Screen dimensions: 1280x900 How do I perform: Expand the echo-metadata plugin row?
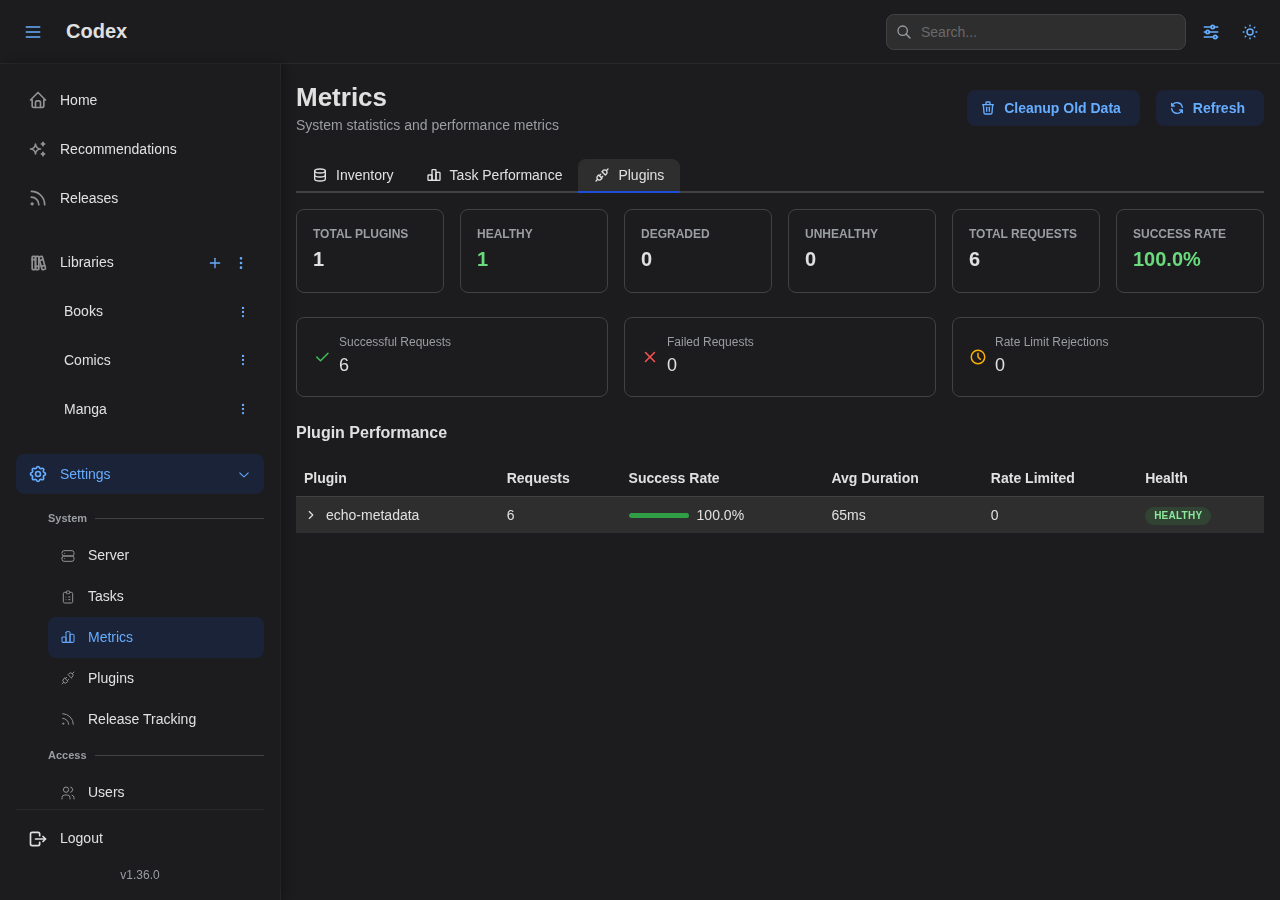pyautogui.click(x=311, y=515)
